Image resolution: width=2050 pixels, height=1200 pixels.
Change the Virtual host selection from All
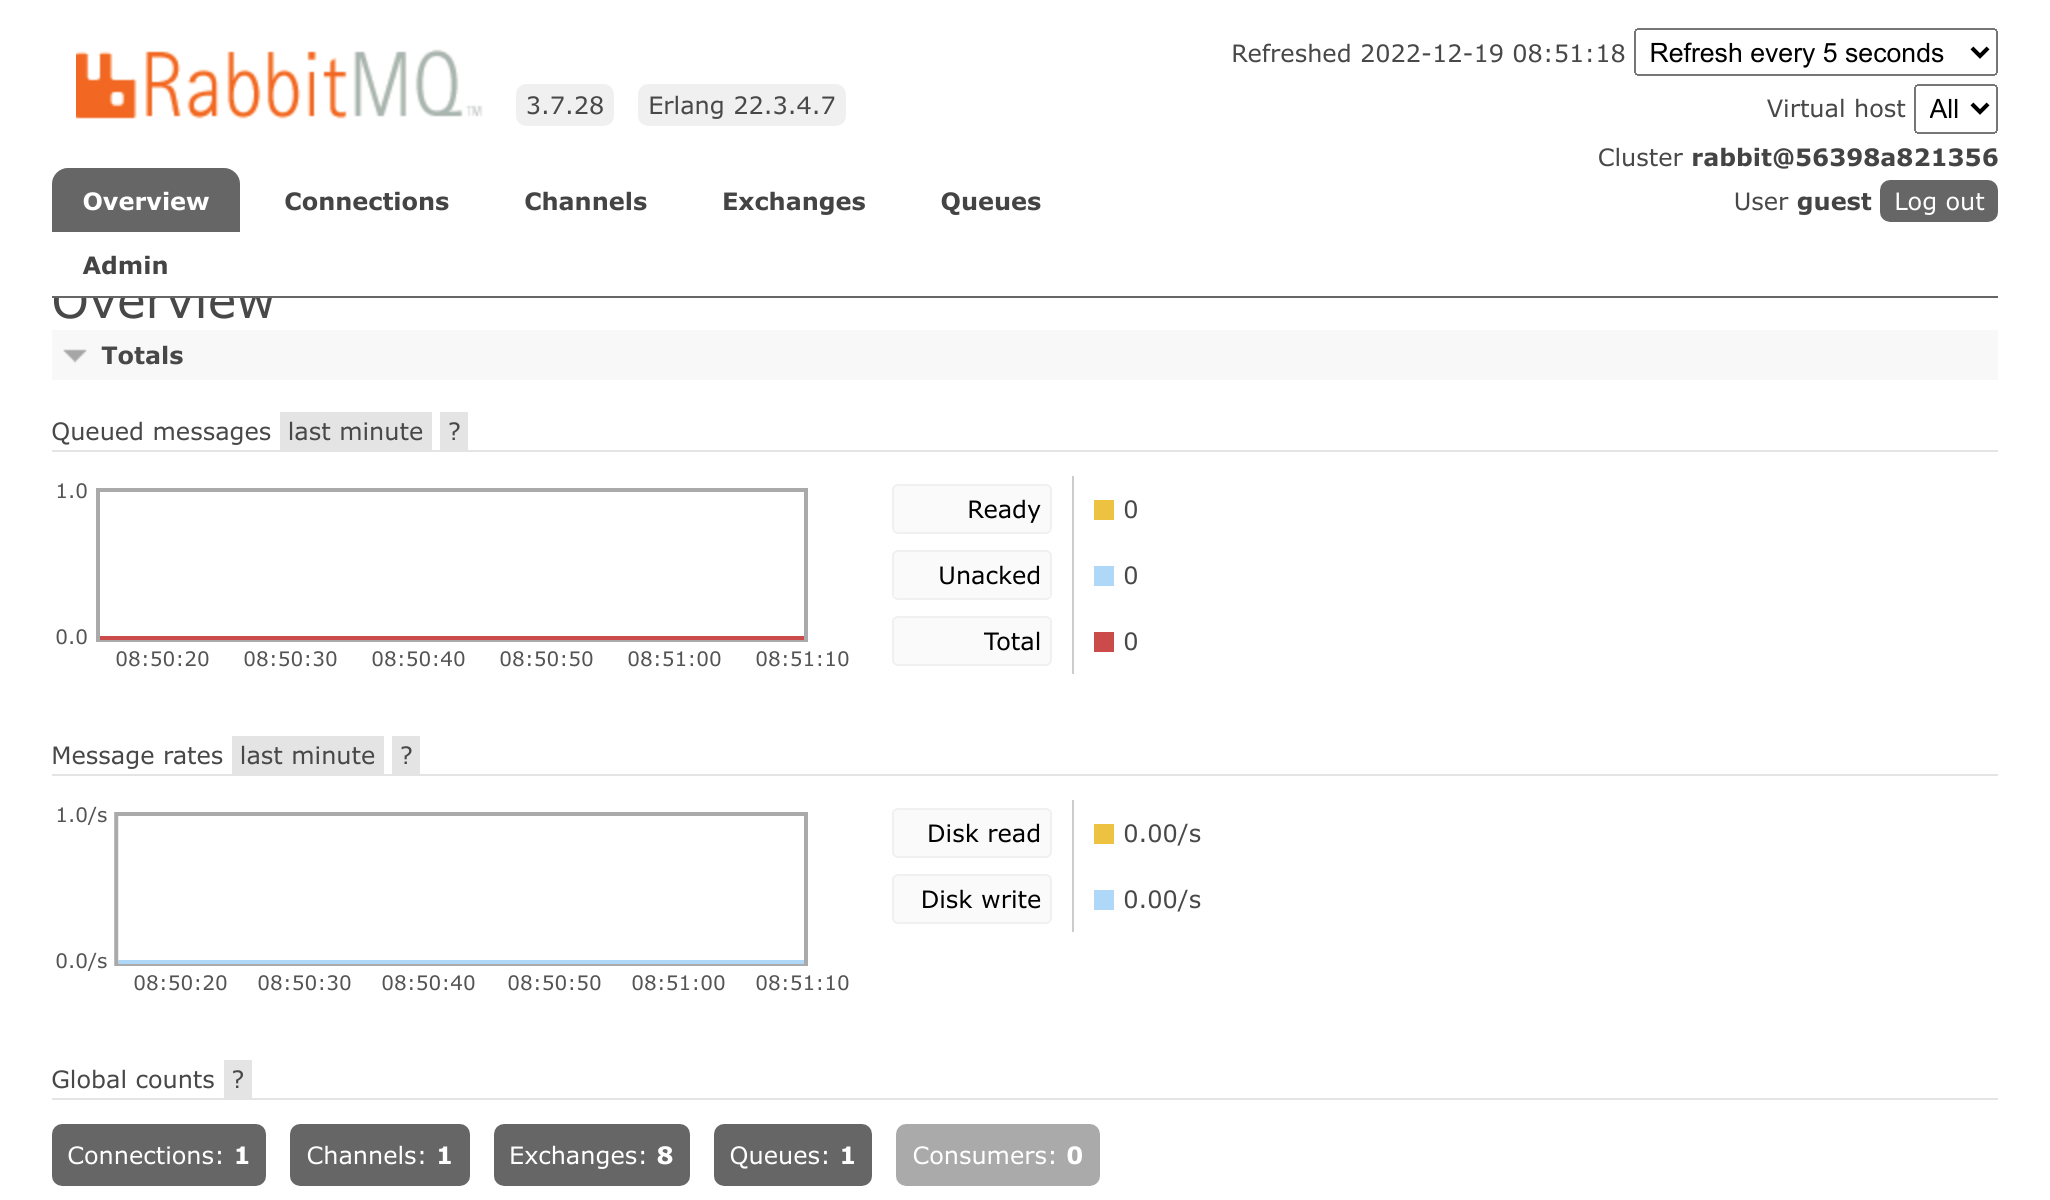(1954, 109)
